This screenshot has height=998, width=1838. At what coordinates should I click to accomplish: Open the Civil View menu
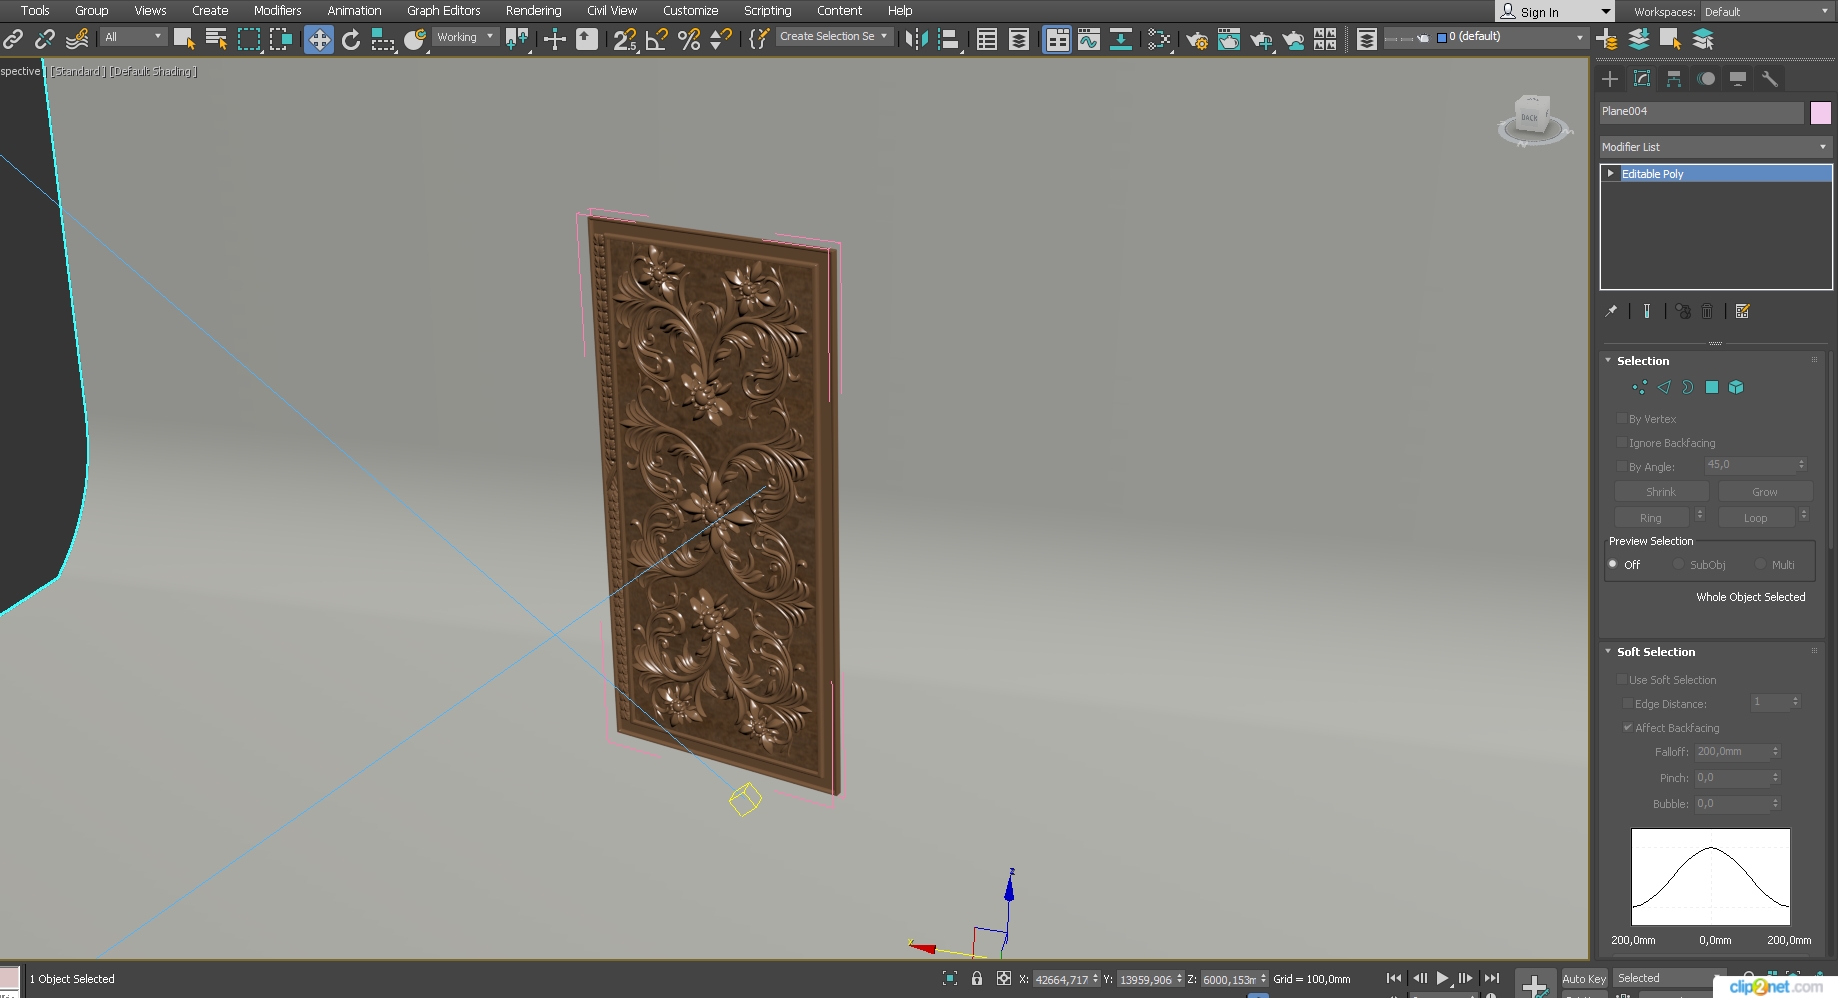pos(611,10)
